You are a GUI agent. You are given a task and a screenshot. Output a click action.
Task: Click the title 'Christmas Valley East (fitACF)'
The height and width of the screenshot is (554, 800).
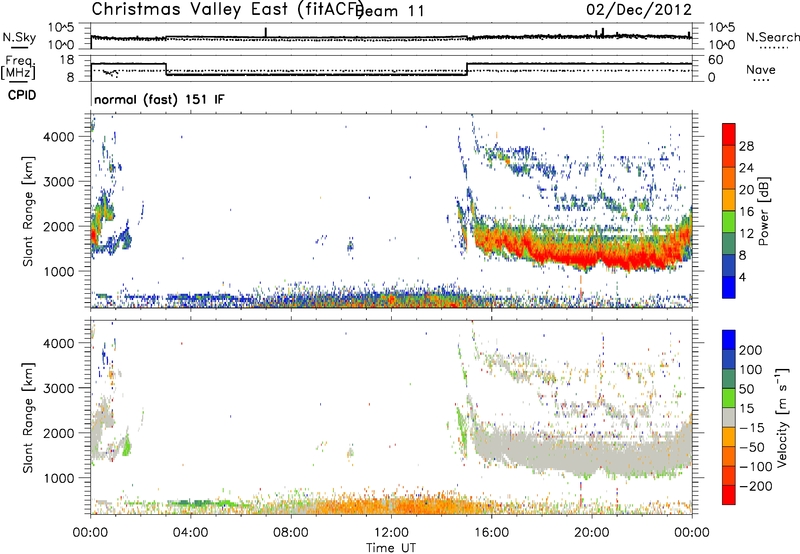coord(228,9)
